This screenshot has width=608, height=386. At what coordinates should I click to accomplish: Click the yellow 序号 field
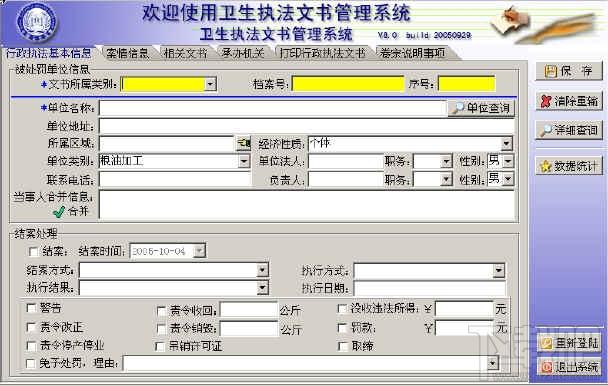[466, 84]
